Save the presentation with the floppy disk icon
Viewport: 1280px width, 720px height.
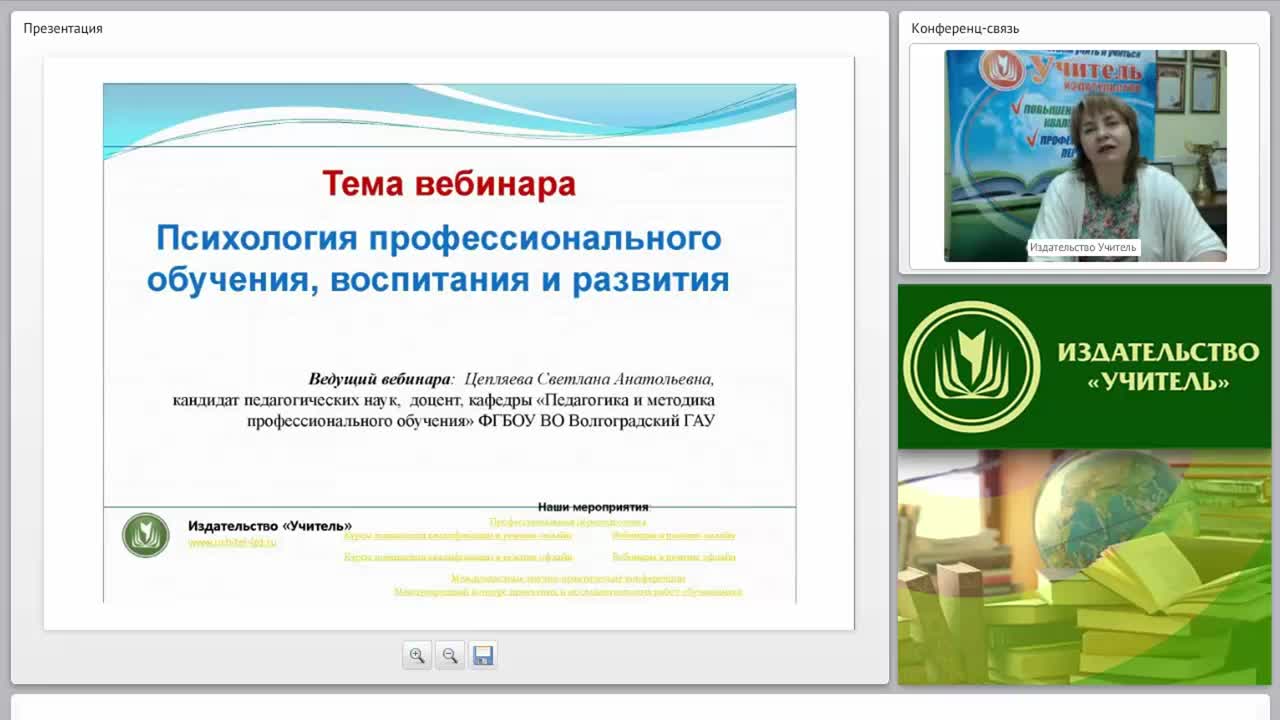(x=483, y=655)
